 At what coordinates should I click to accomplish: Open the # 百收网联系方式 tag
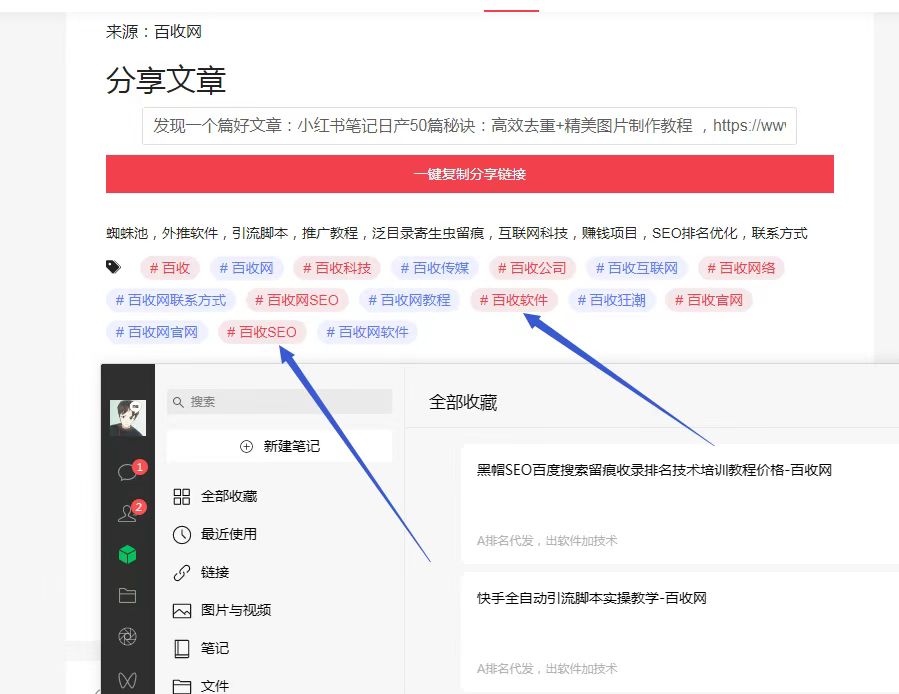pyautogui.click(x=171, y=300)
